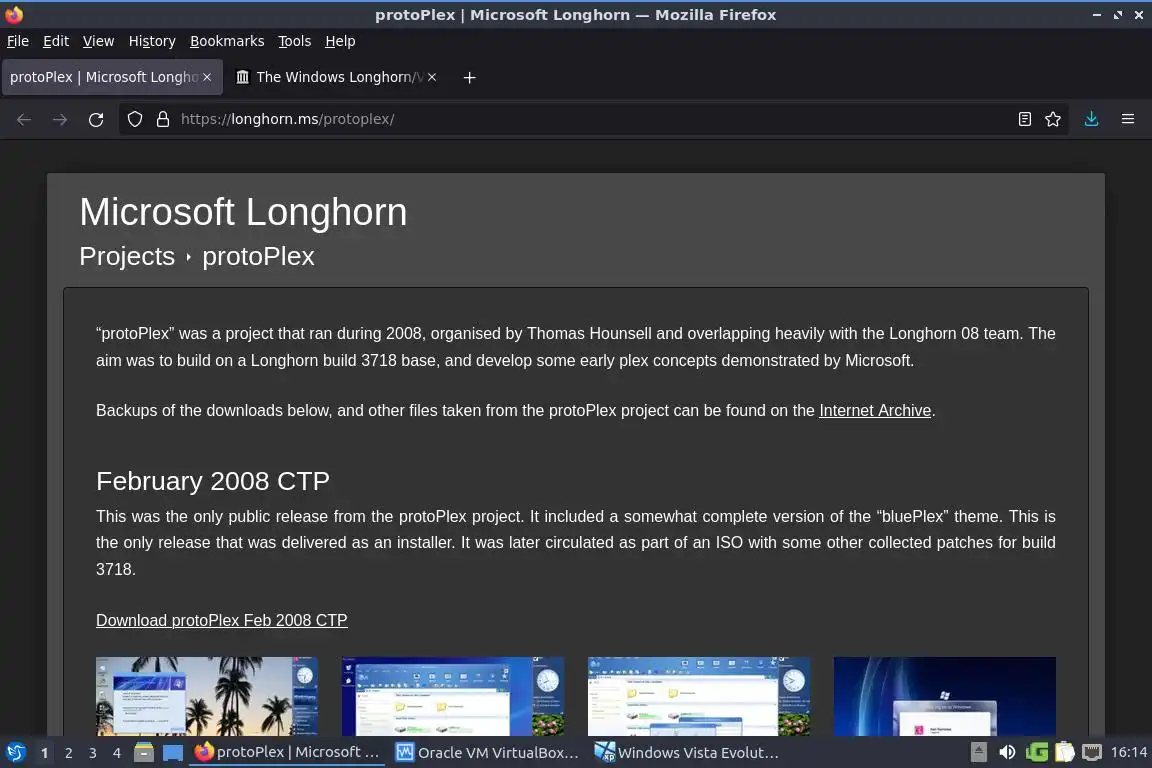1152x768 pixels.
Task: Open the Edit menu
Action: pyautogui.click(x=56, y=41)
